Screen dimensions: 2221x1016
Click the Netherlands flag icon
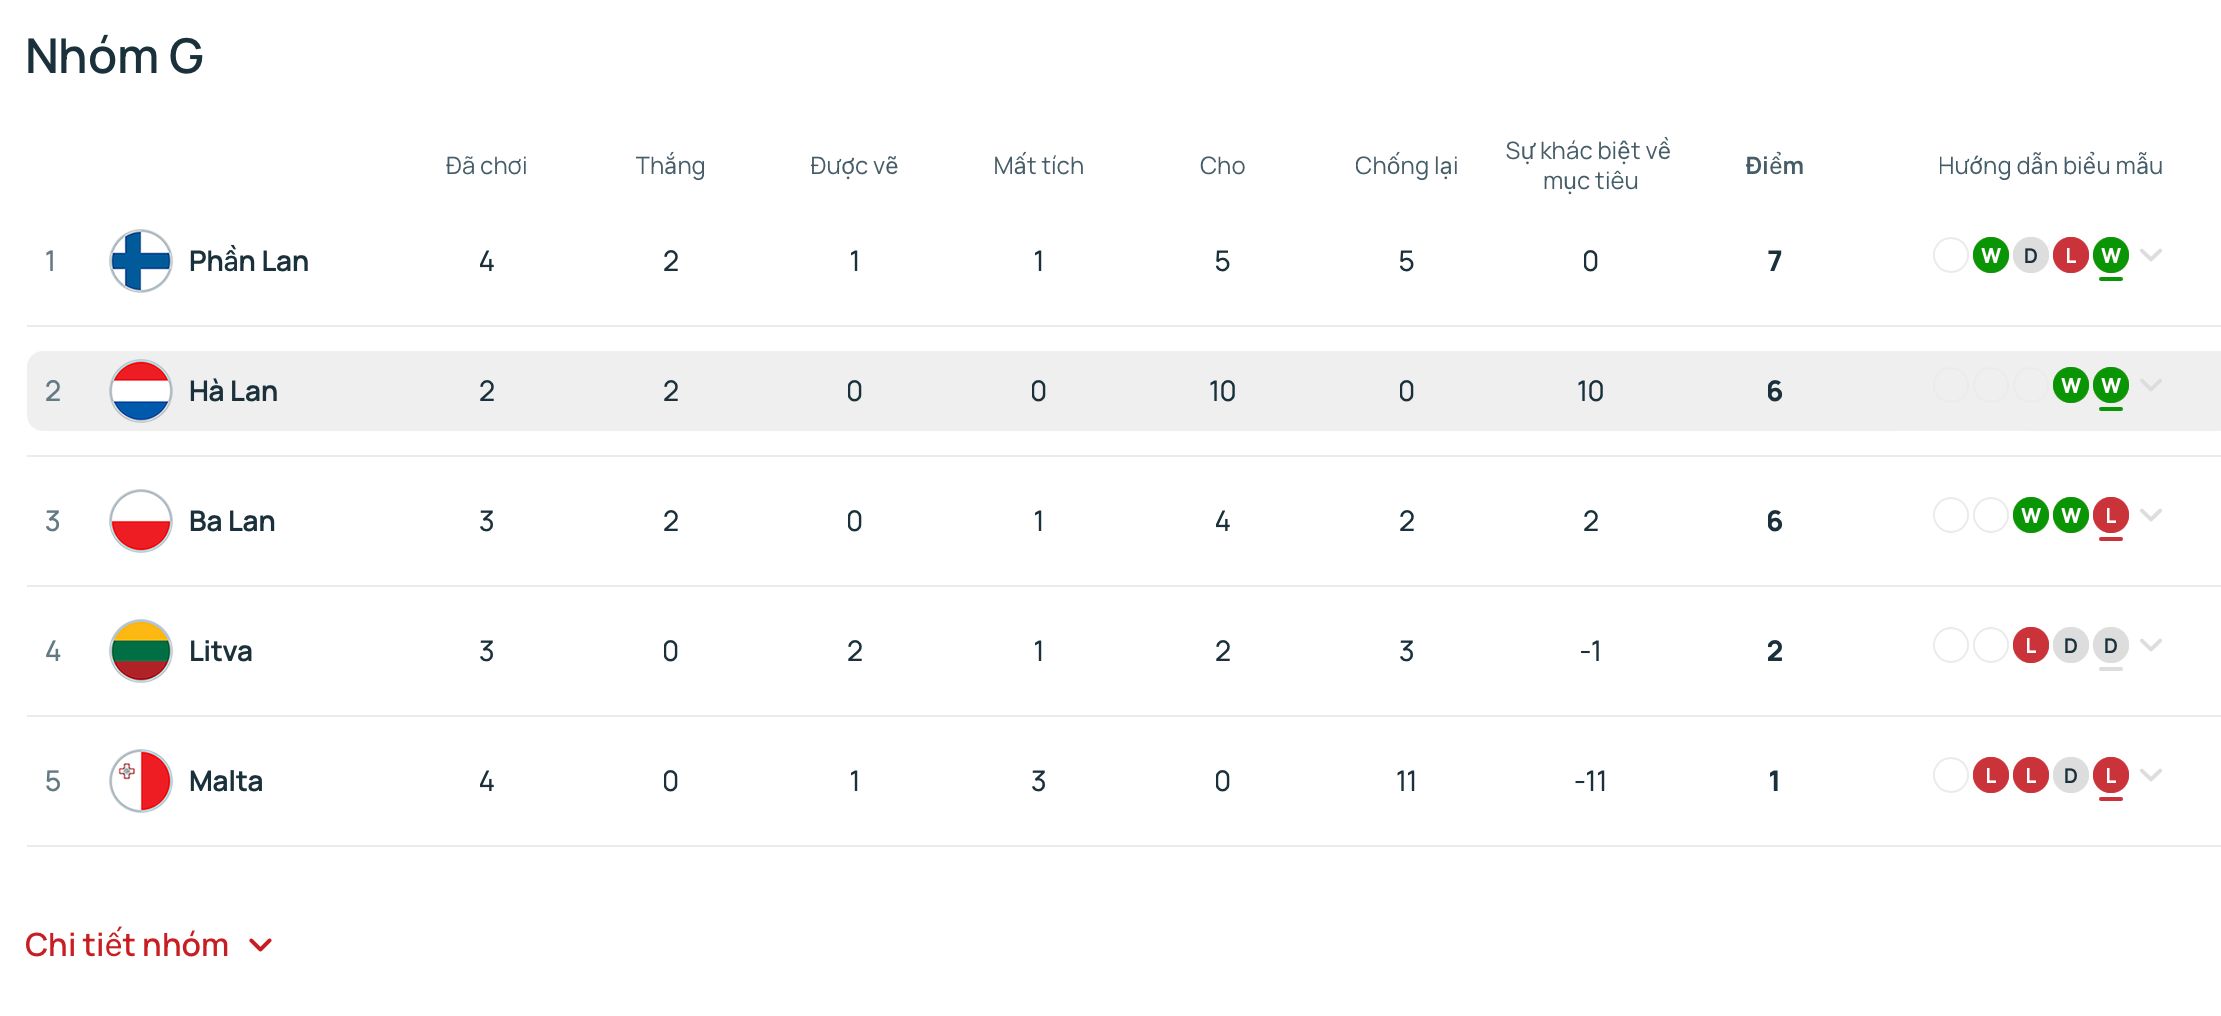pyautogui.click(x=141, y=391)
